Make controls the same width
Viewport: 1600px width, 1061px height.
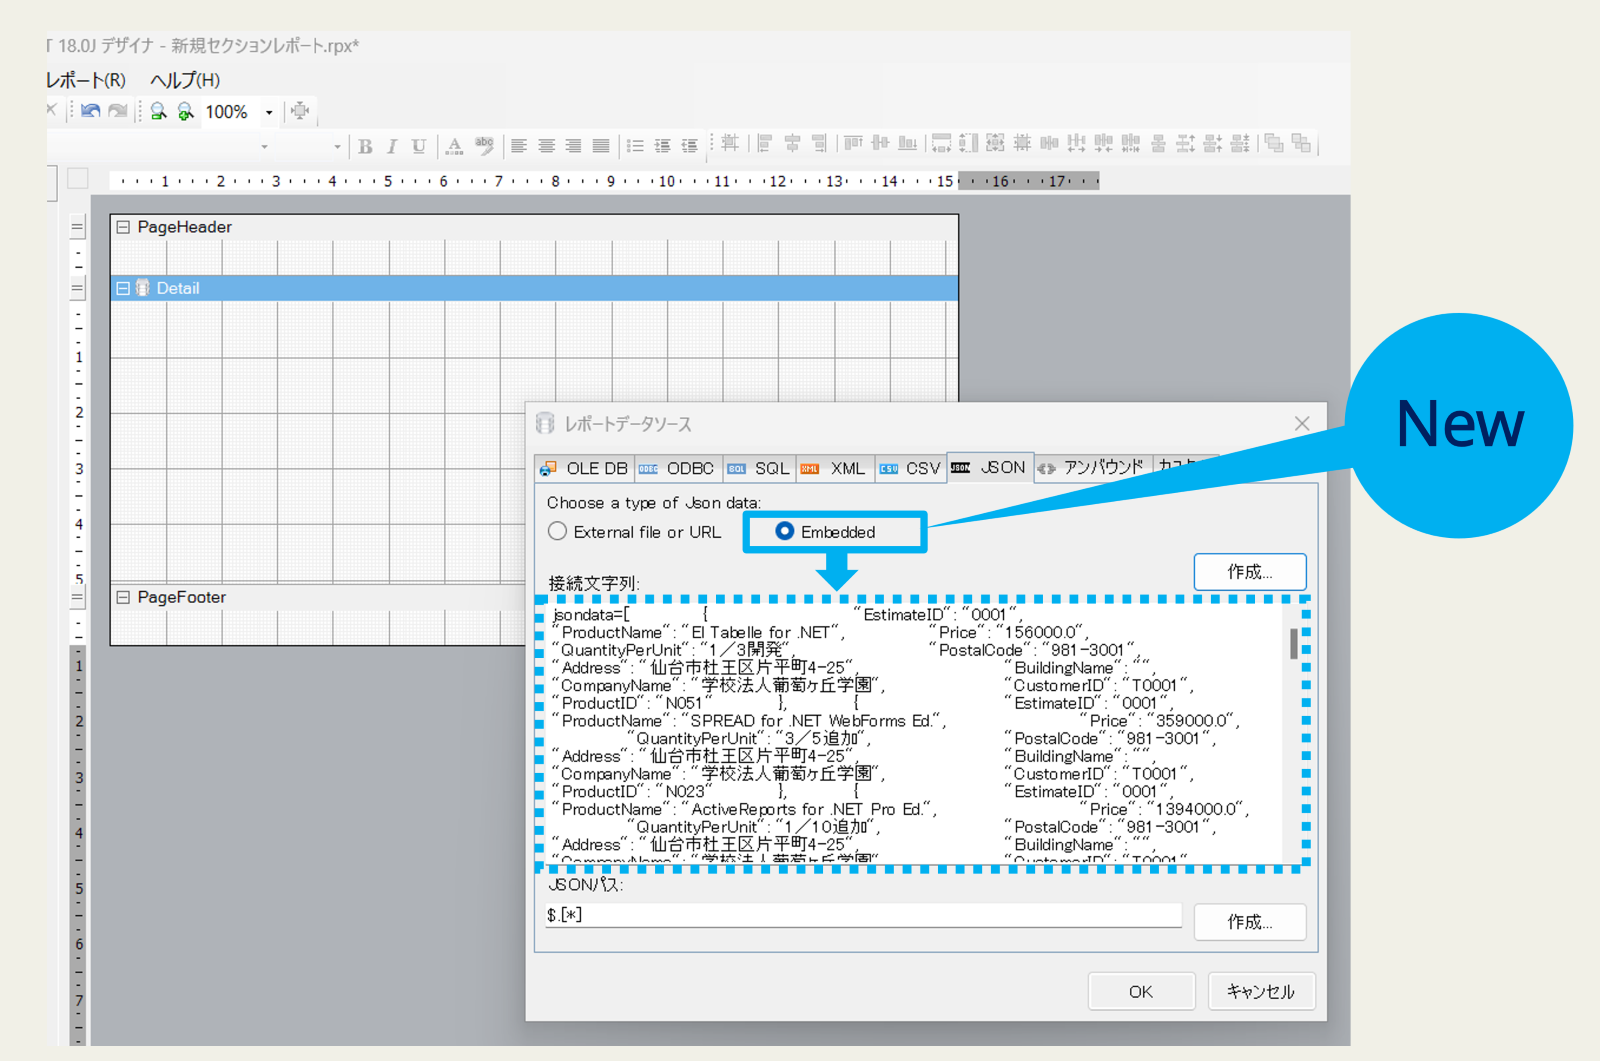[941, 144]
